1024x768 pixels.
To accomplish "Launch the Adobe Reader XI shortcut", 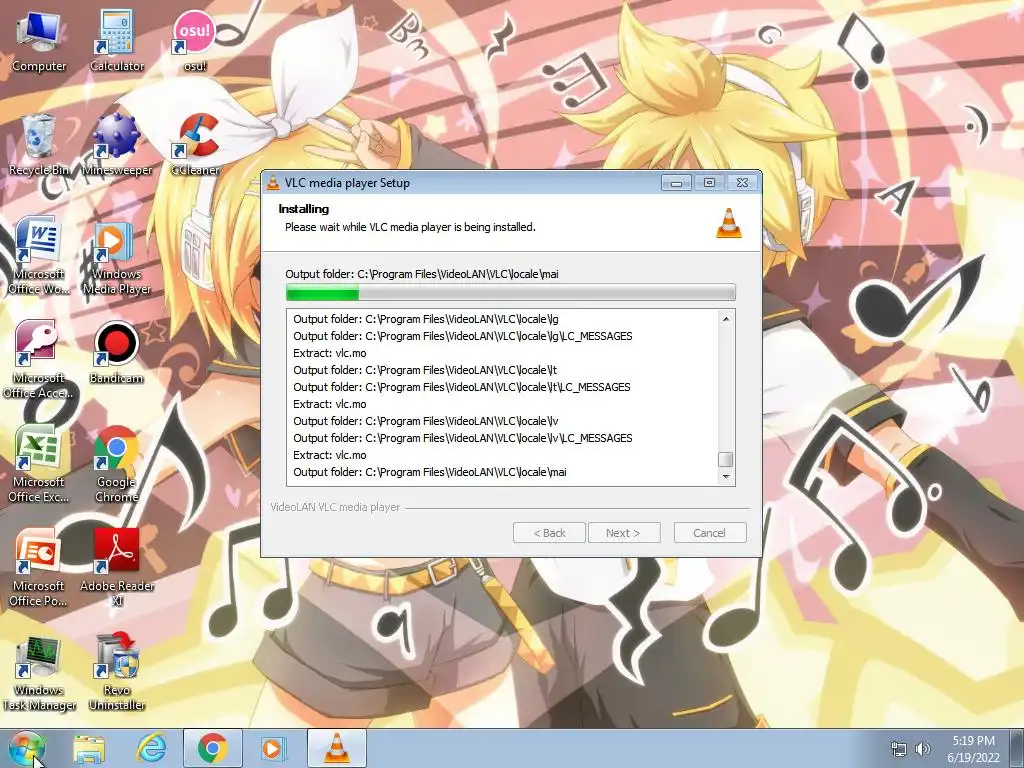I will click(117, 568).
